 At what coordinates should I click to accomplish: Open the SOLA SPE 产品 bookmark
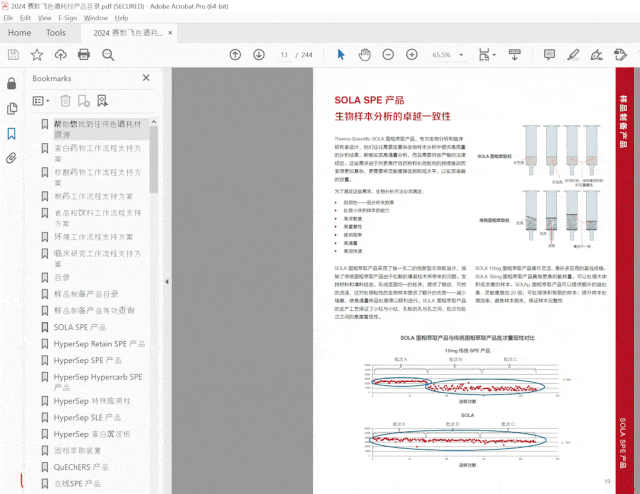coord(80,327)
